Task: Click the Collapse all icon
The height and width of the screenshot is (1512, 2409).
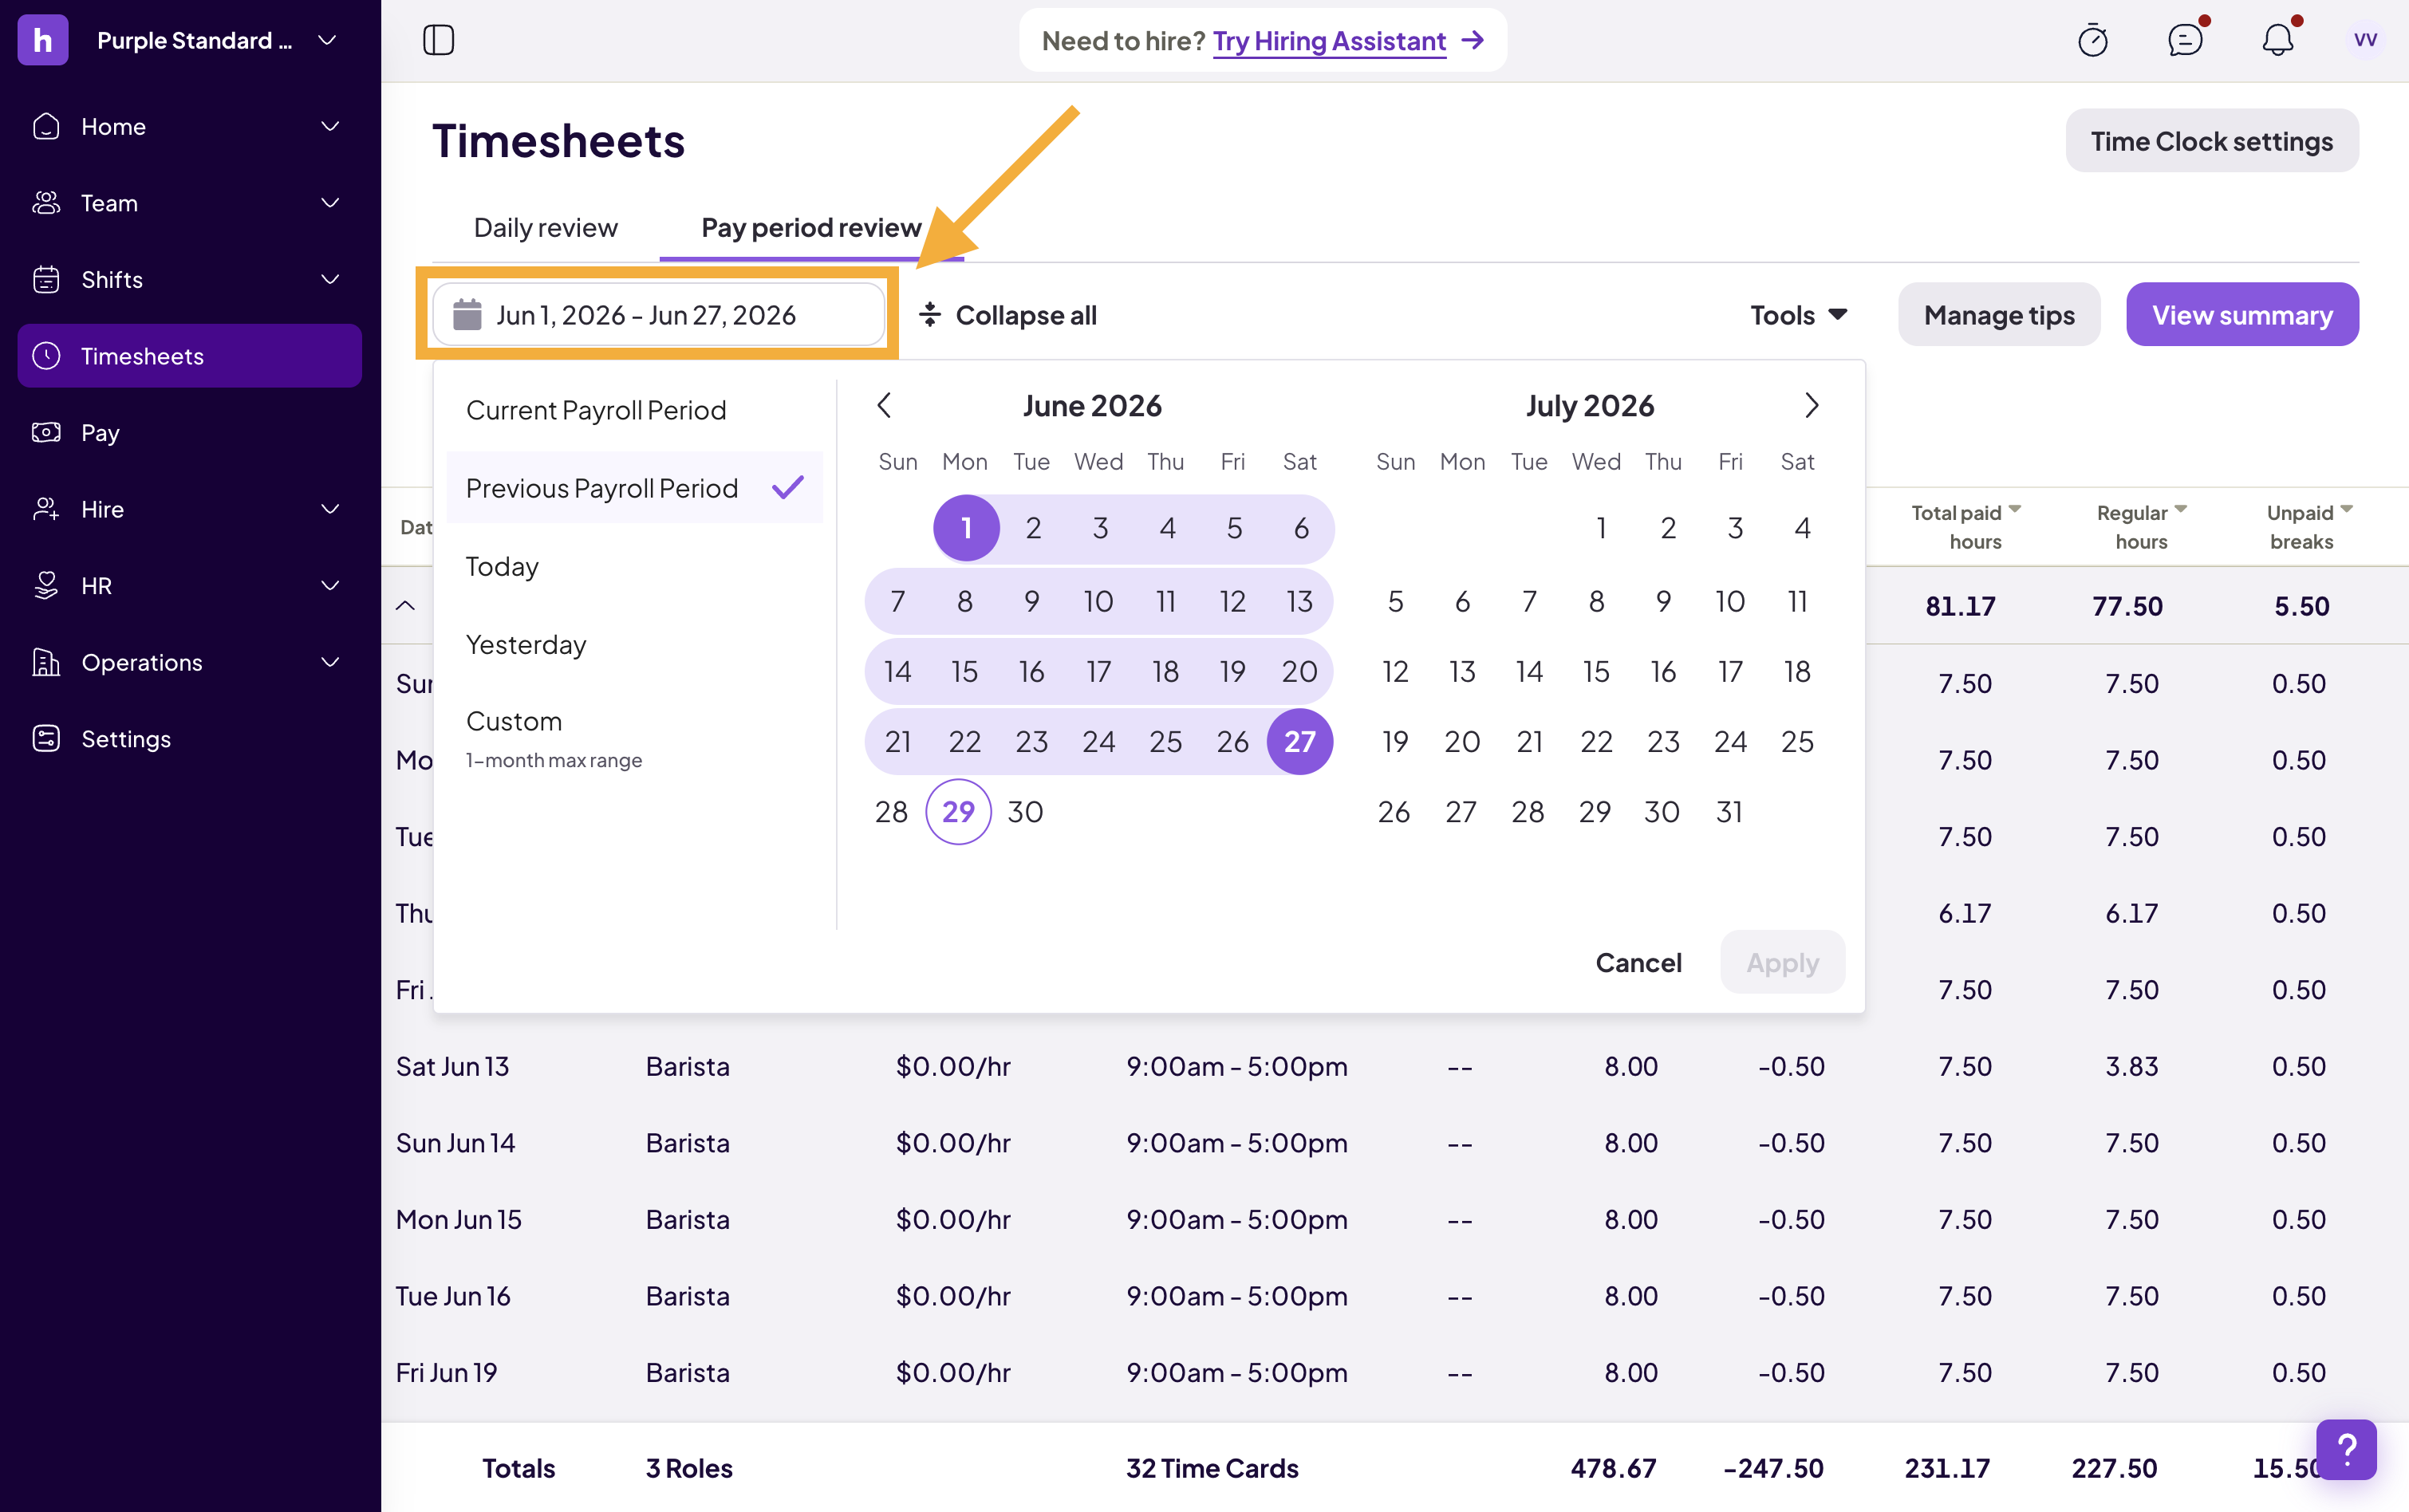Action: (930, 315)
